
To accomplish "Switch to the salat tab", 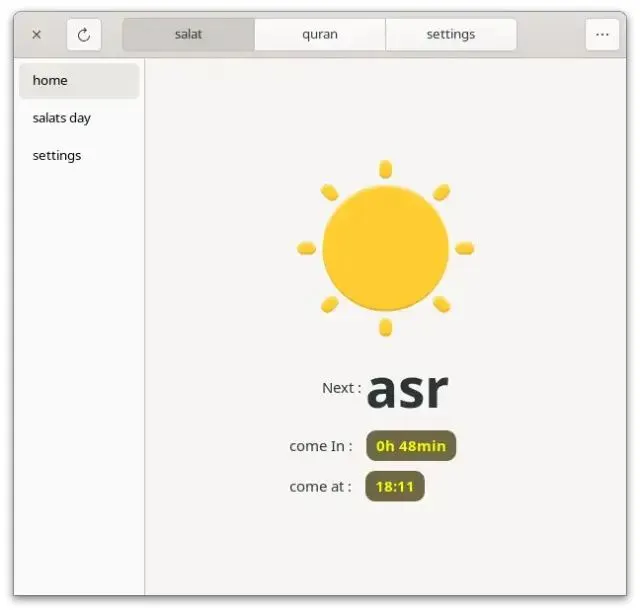I will [x=189, y=35].
